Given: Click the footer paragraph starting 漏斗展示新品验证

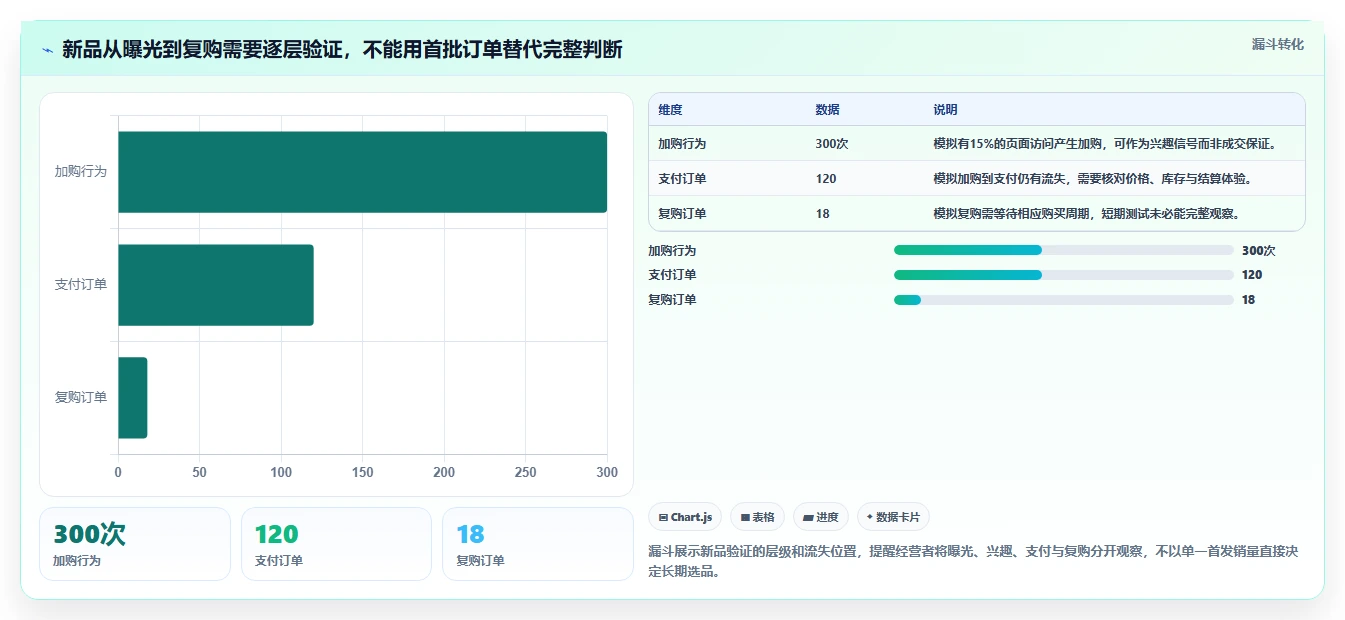Looking at the screenshot, I should pyautogui.click(x=973, y=562).
